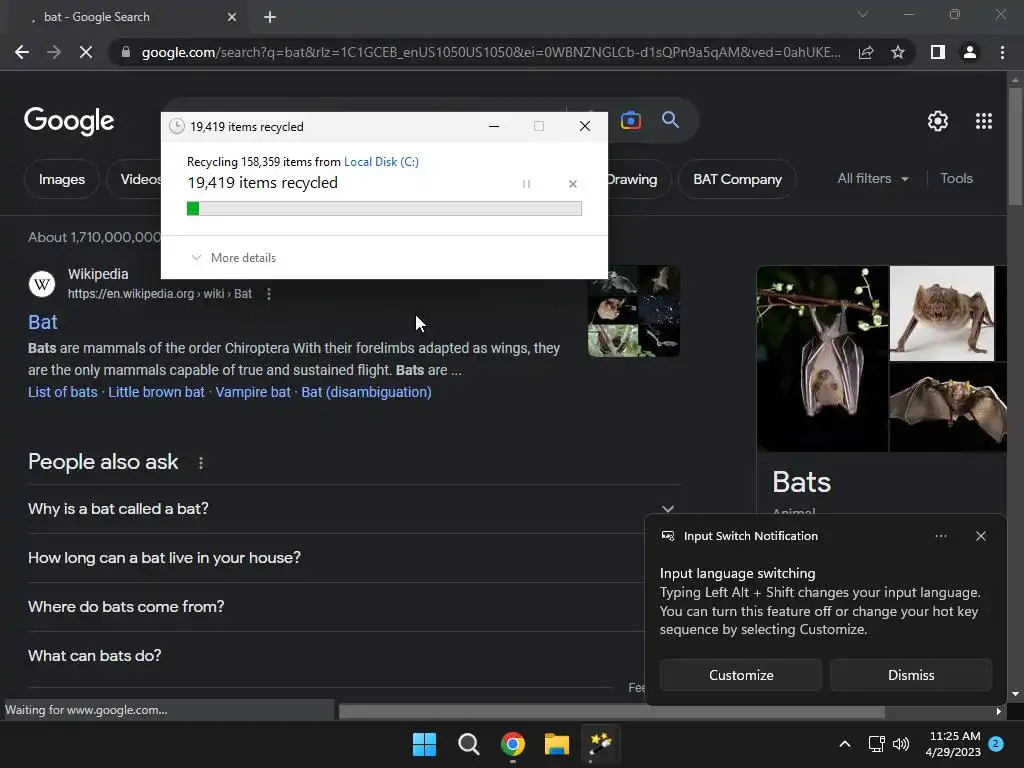
Task: Open the wand app on taskbar
Action: click(x=600, y=744)
